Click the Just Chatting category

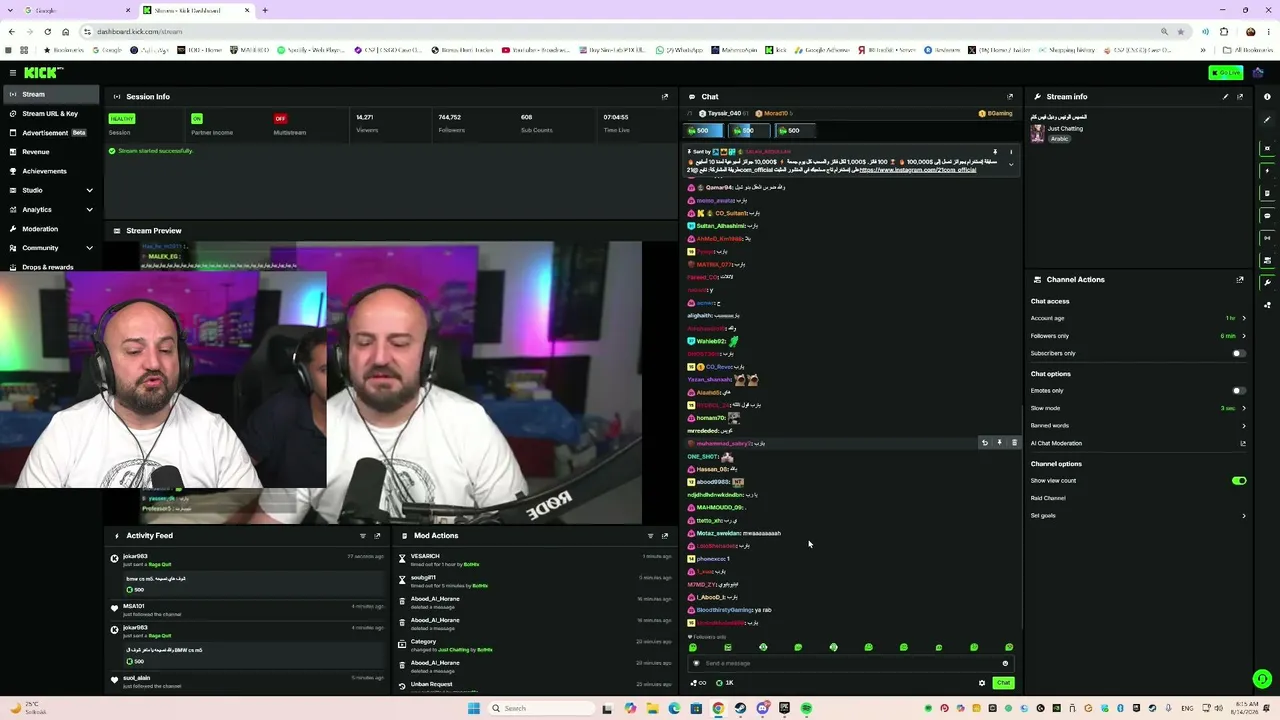[1065, 129]
